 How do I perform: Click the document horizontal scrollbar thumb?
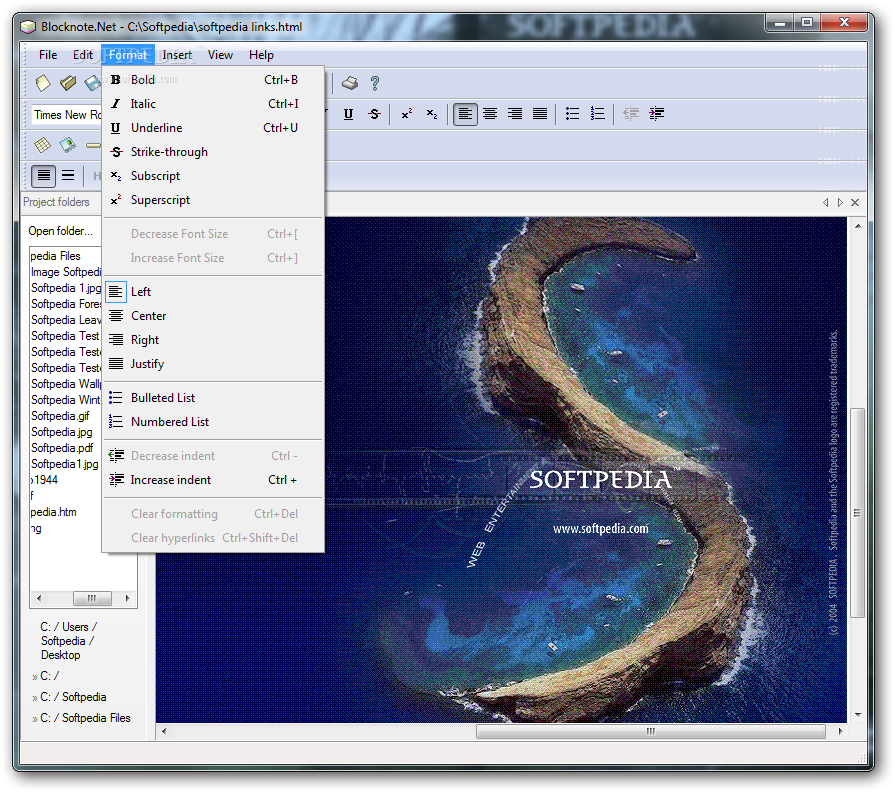(651, 731)
